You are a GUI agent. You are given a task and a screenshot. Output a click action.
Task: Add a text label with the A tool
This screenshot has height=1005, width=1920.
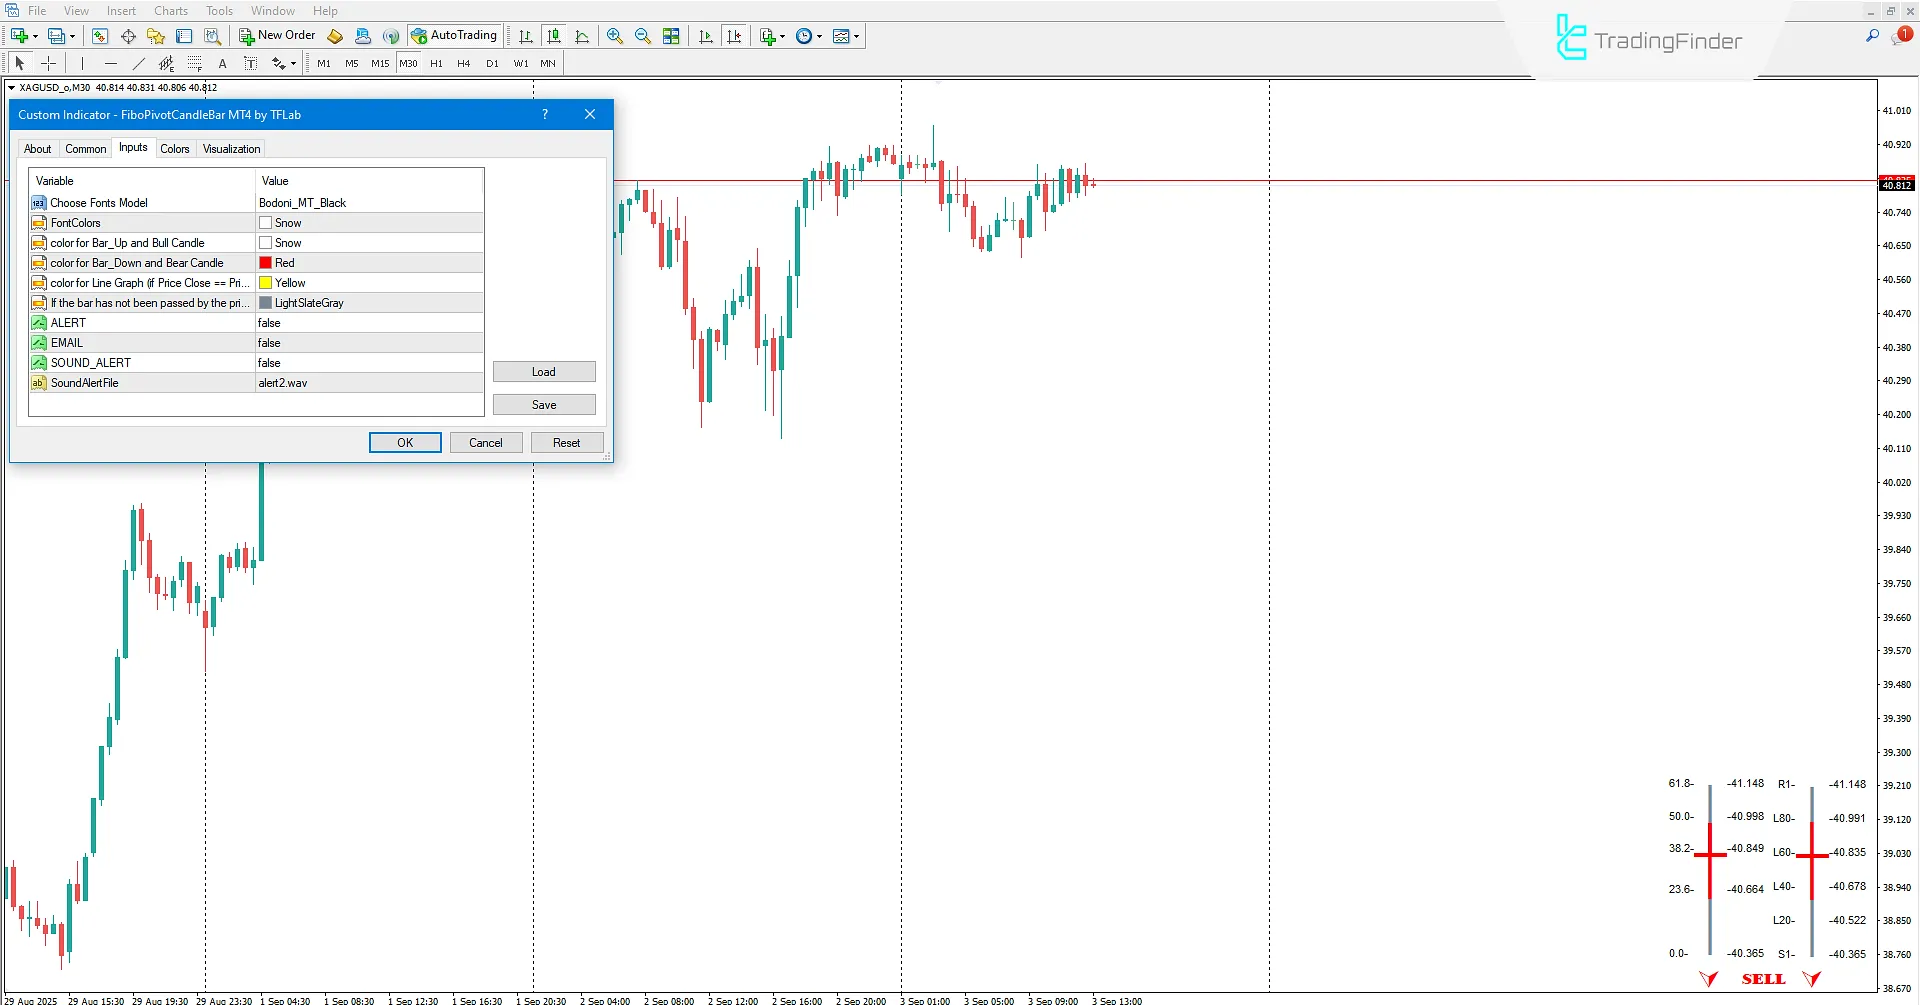point(222,63)
